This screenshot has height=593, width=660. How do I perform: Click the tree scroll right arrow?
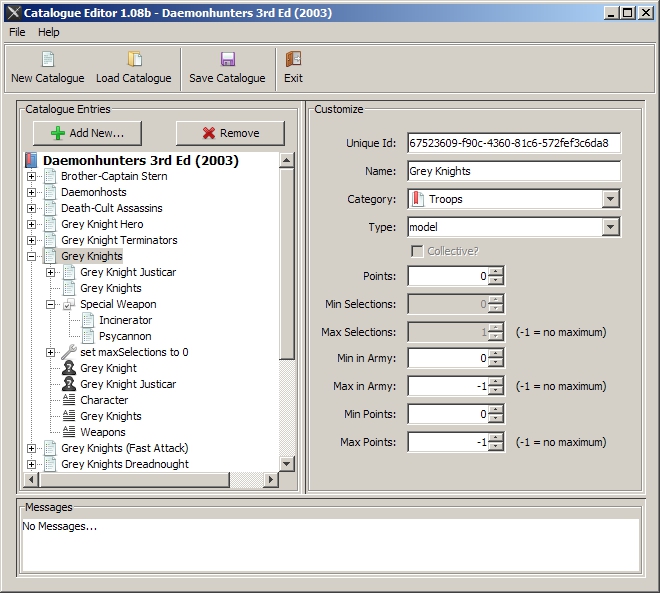[x=271, y=479]
